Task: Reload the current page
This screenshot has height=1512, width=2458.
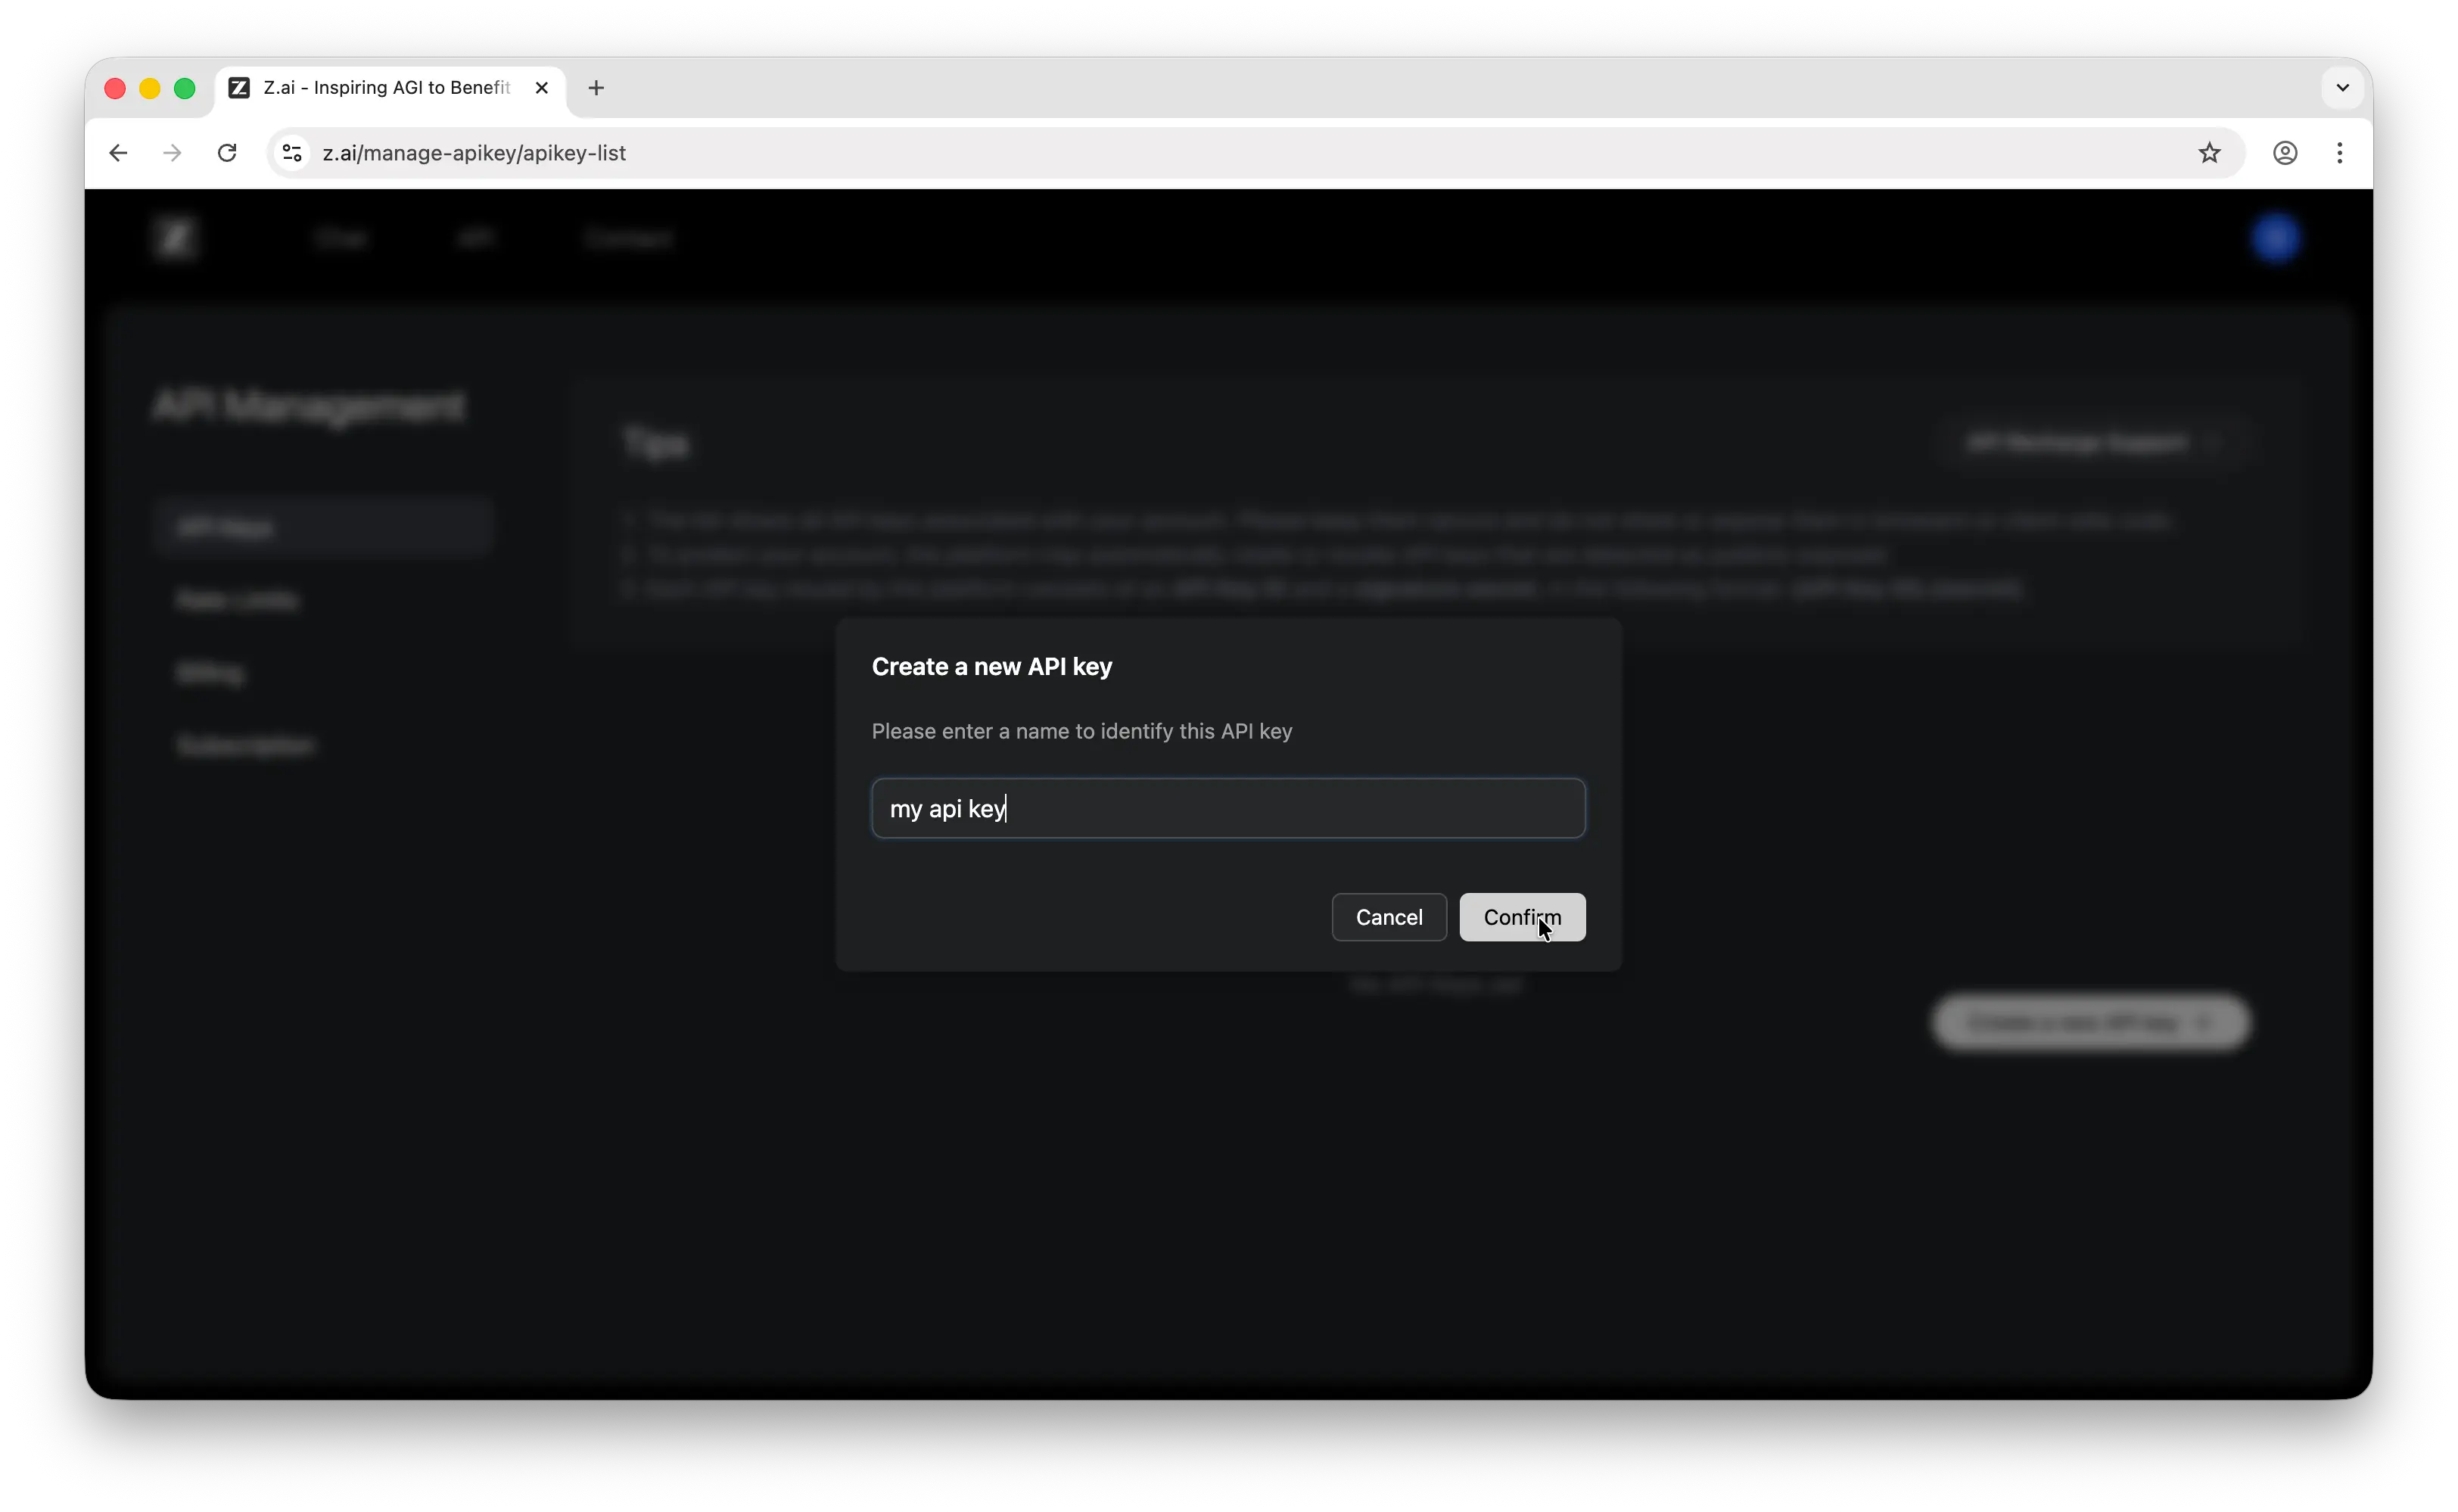Action: coord(227,153)
